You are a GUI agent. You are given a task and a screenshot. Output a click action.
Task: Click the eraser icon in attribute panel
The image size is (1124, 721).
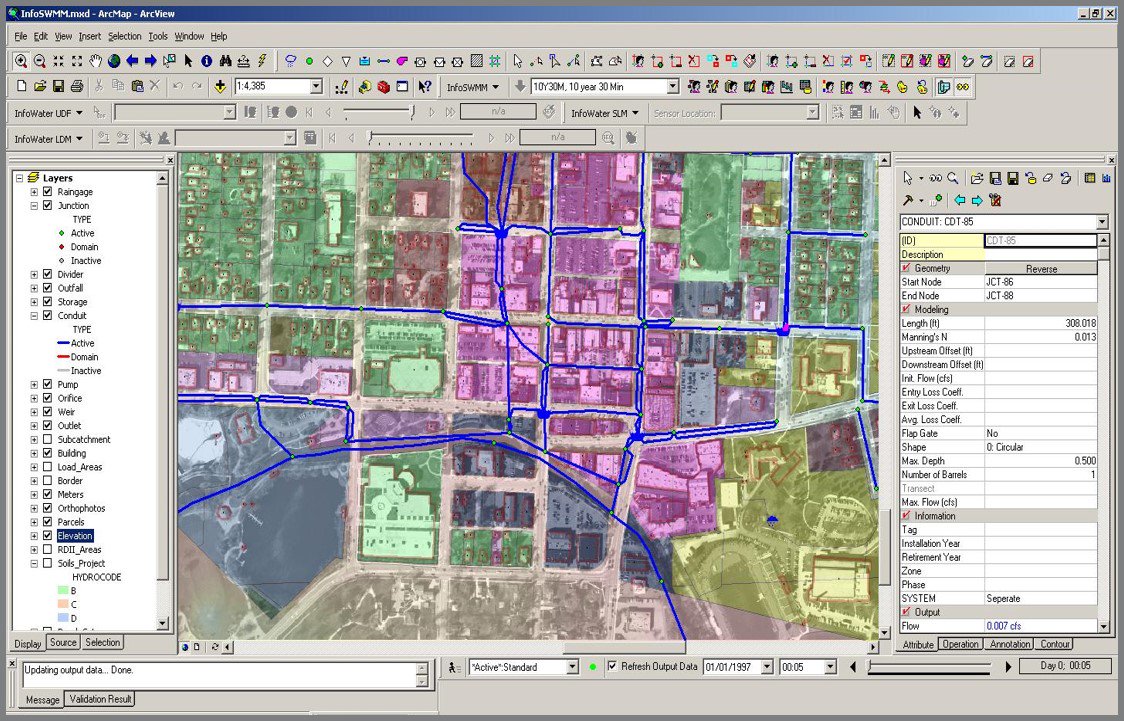pos(1047,178)
